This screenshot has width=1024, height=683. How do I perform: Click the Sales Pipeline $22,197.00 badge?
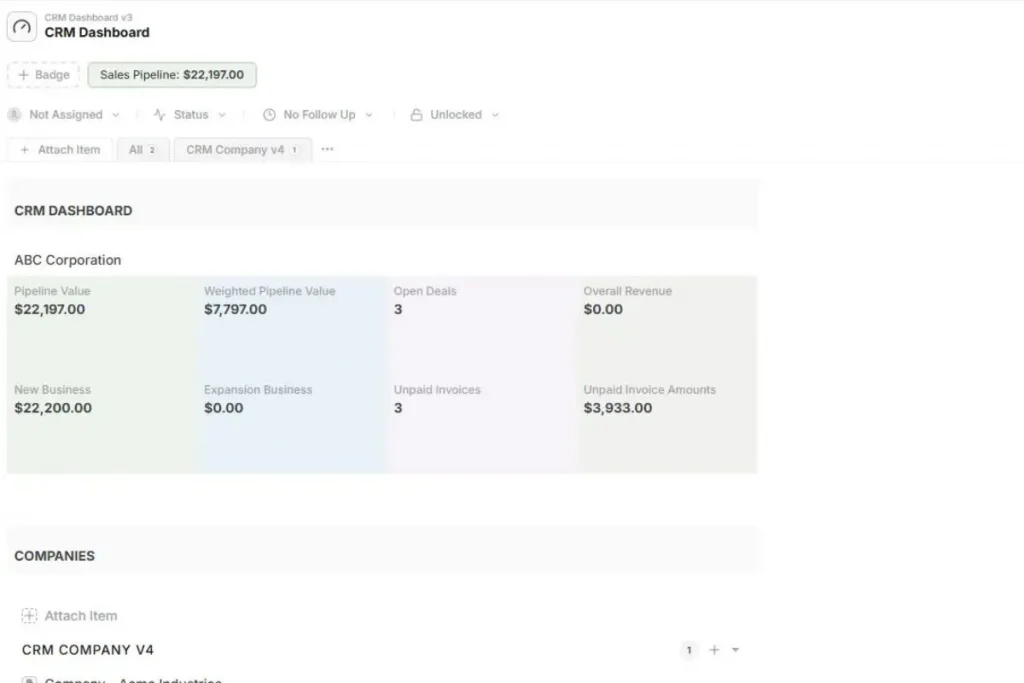tap(172, 74)
